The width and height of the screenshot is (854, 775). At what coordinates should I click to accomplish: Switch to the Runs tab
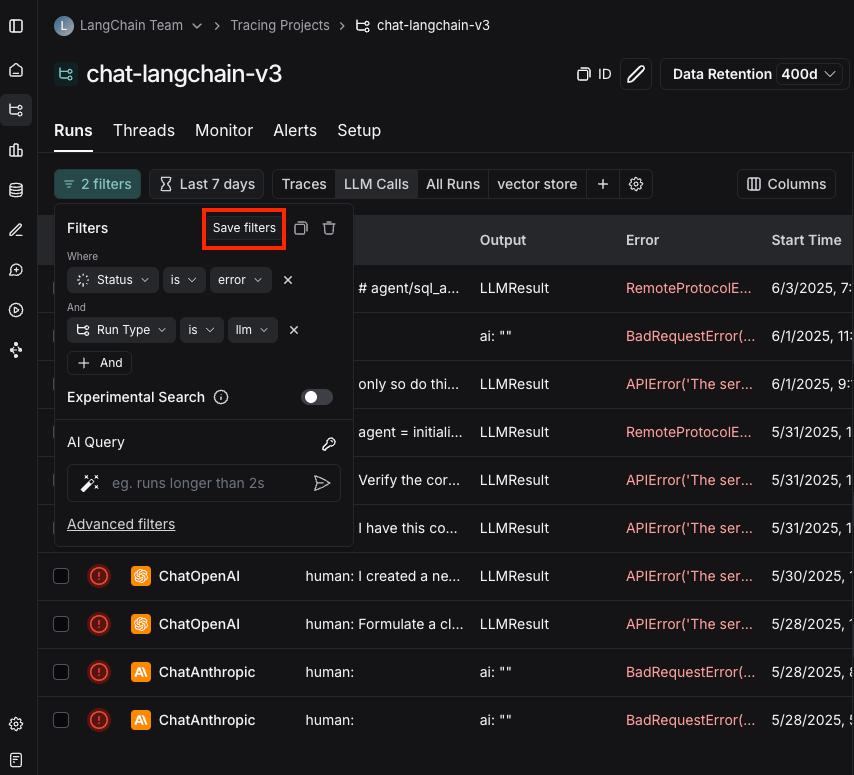73,131
